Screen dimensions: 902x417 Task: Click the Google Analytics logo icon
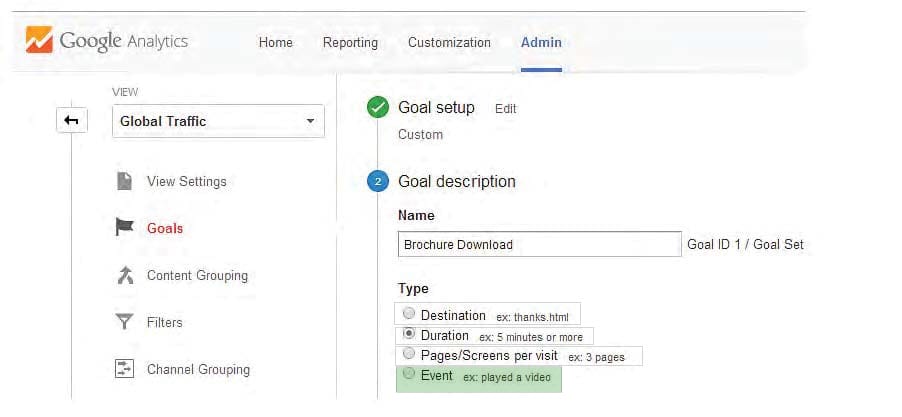(x=39, y=40)
